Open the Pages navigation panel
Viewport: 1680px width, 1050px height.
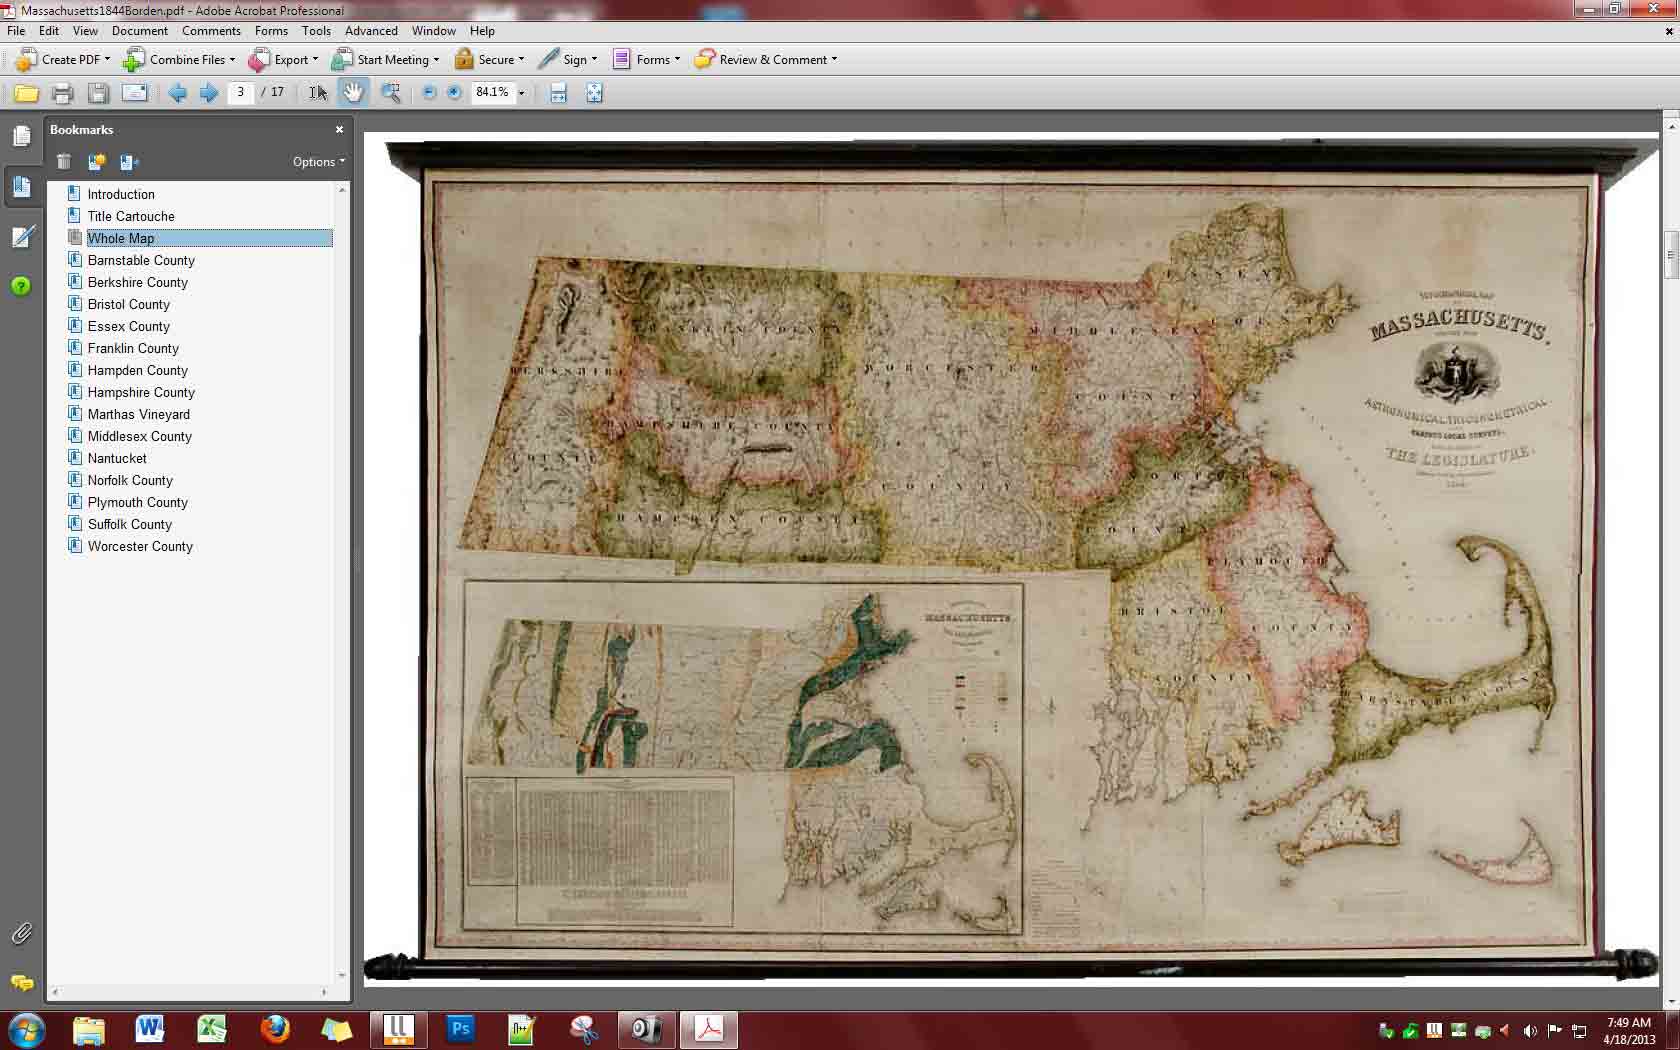point(22,136)
